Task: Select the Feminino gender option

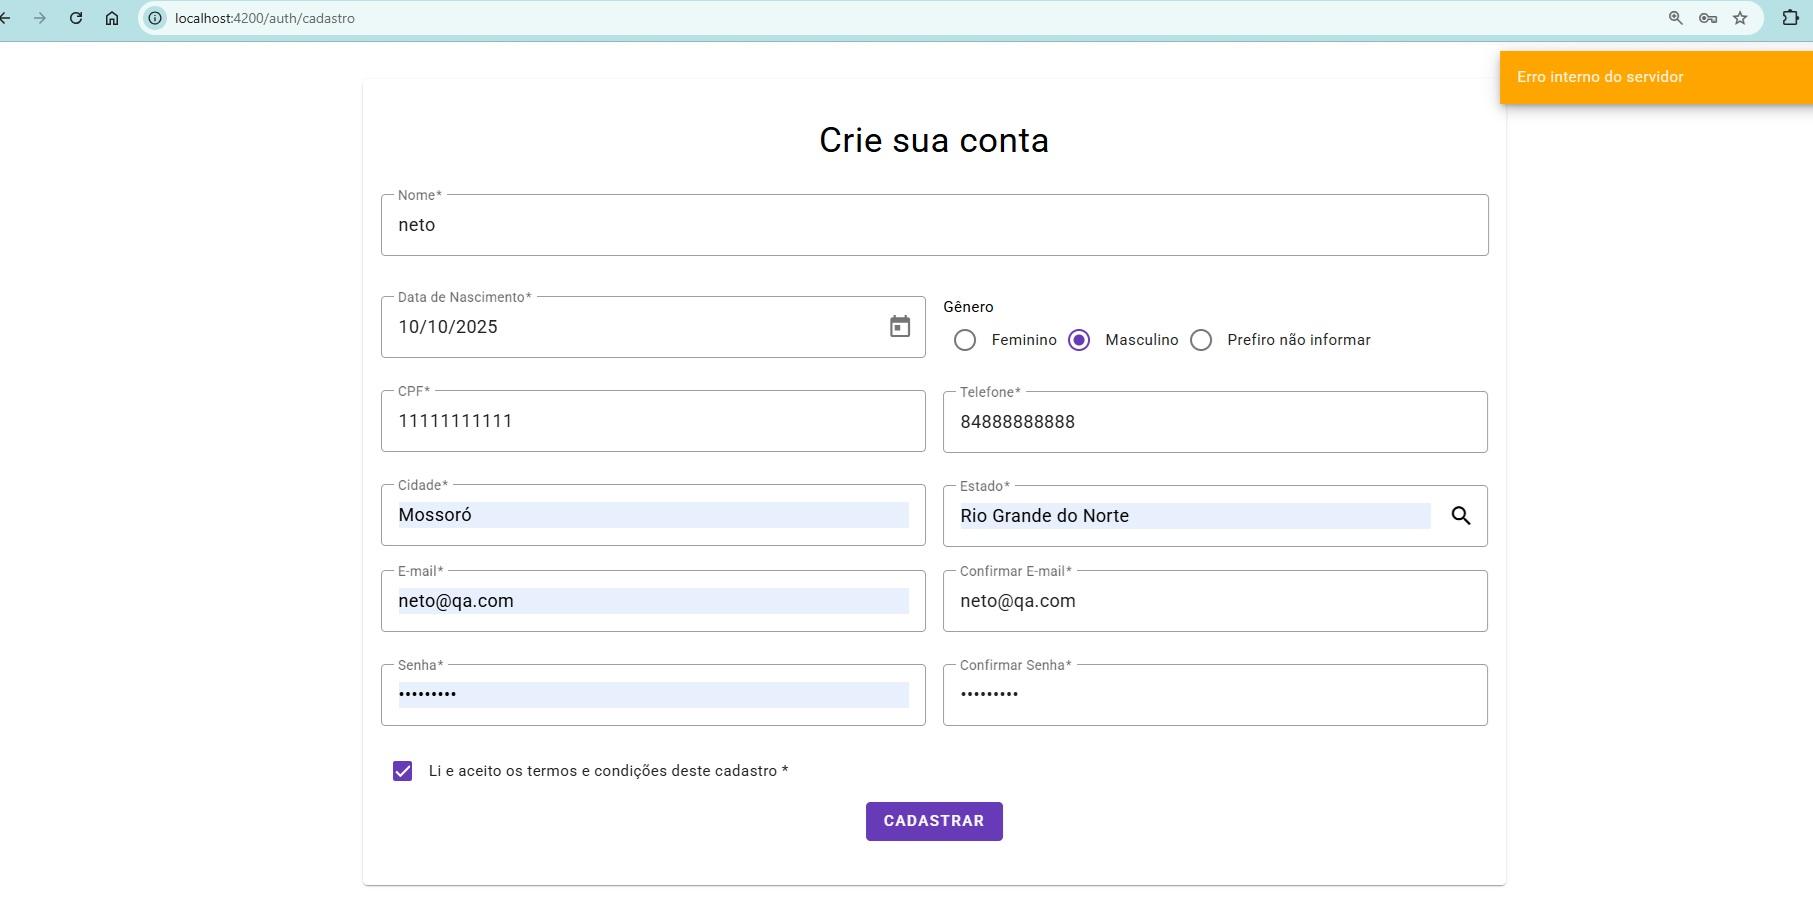Action: (x=965, y=340)
